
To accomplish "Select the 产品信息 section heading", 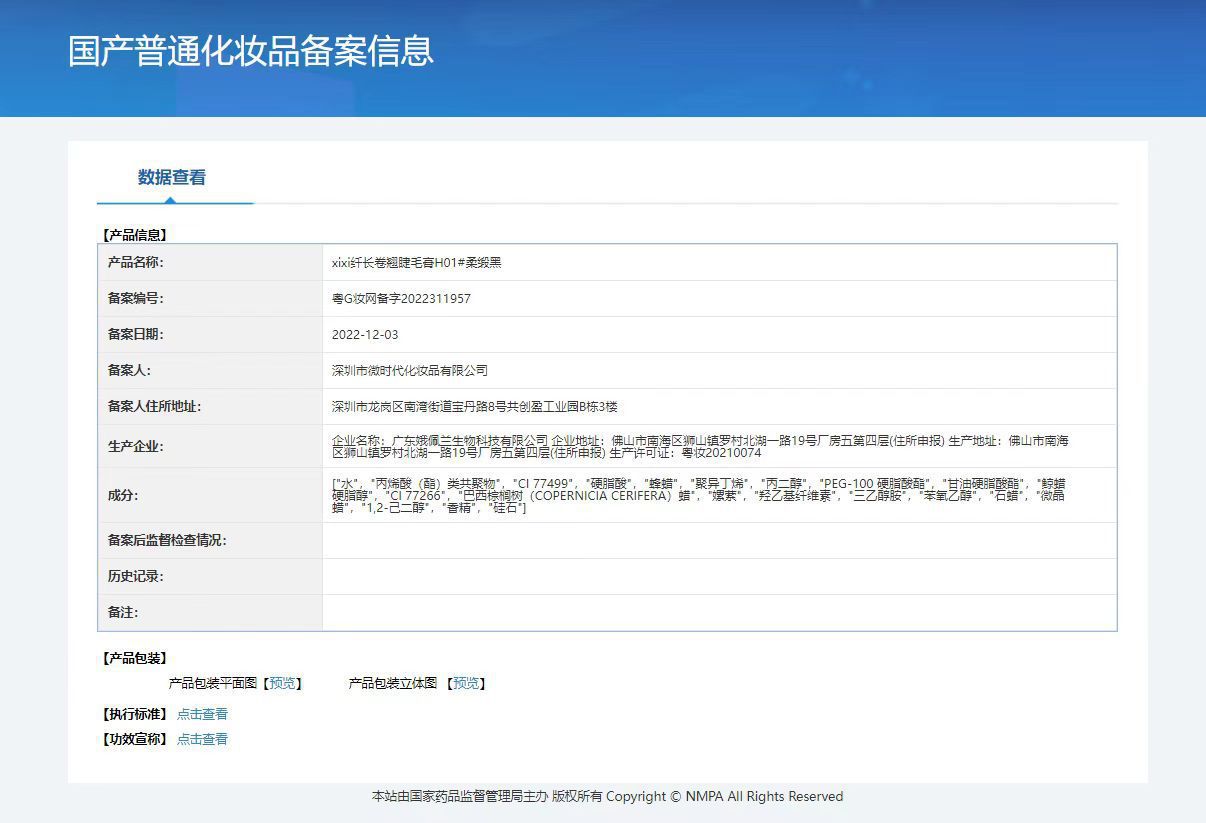I will point(134,235).
